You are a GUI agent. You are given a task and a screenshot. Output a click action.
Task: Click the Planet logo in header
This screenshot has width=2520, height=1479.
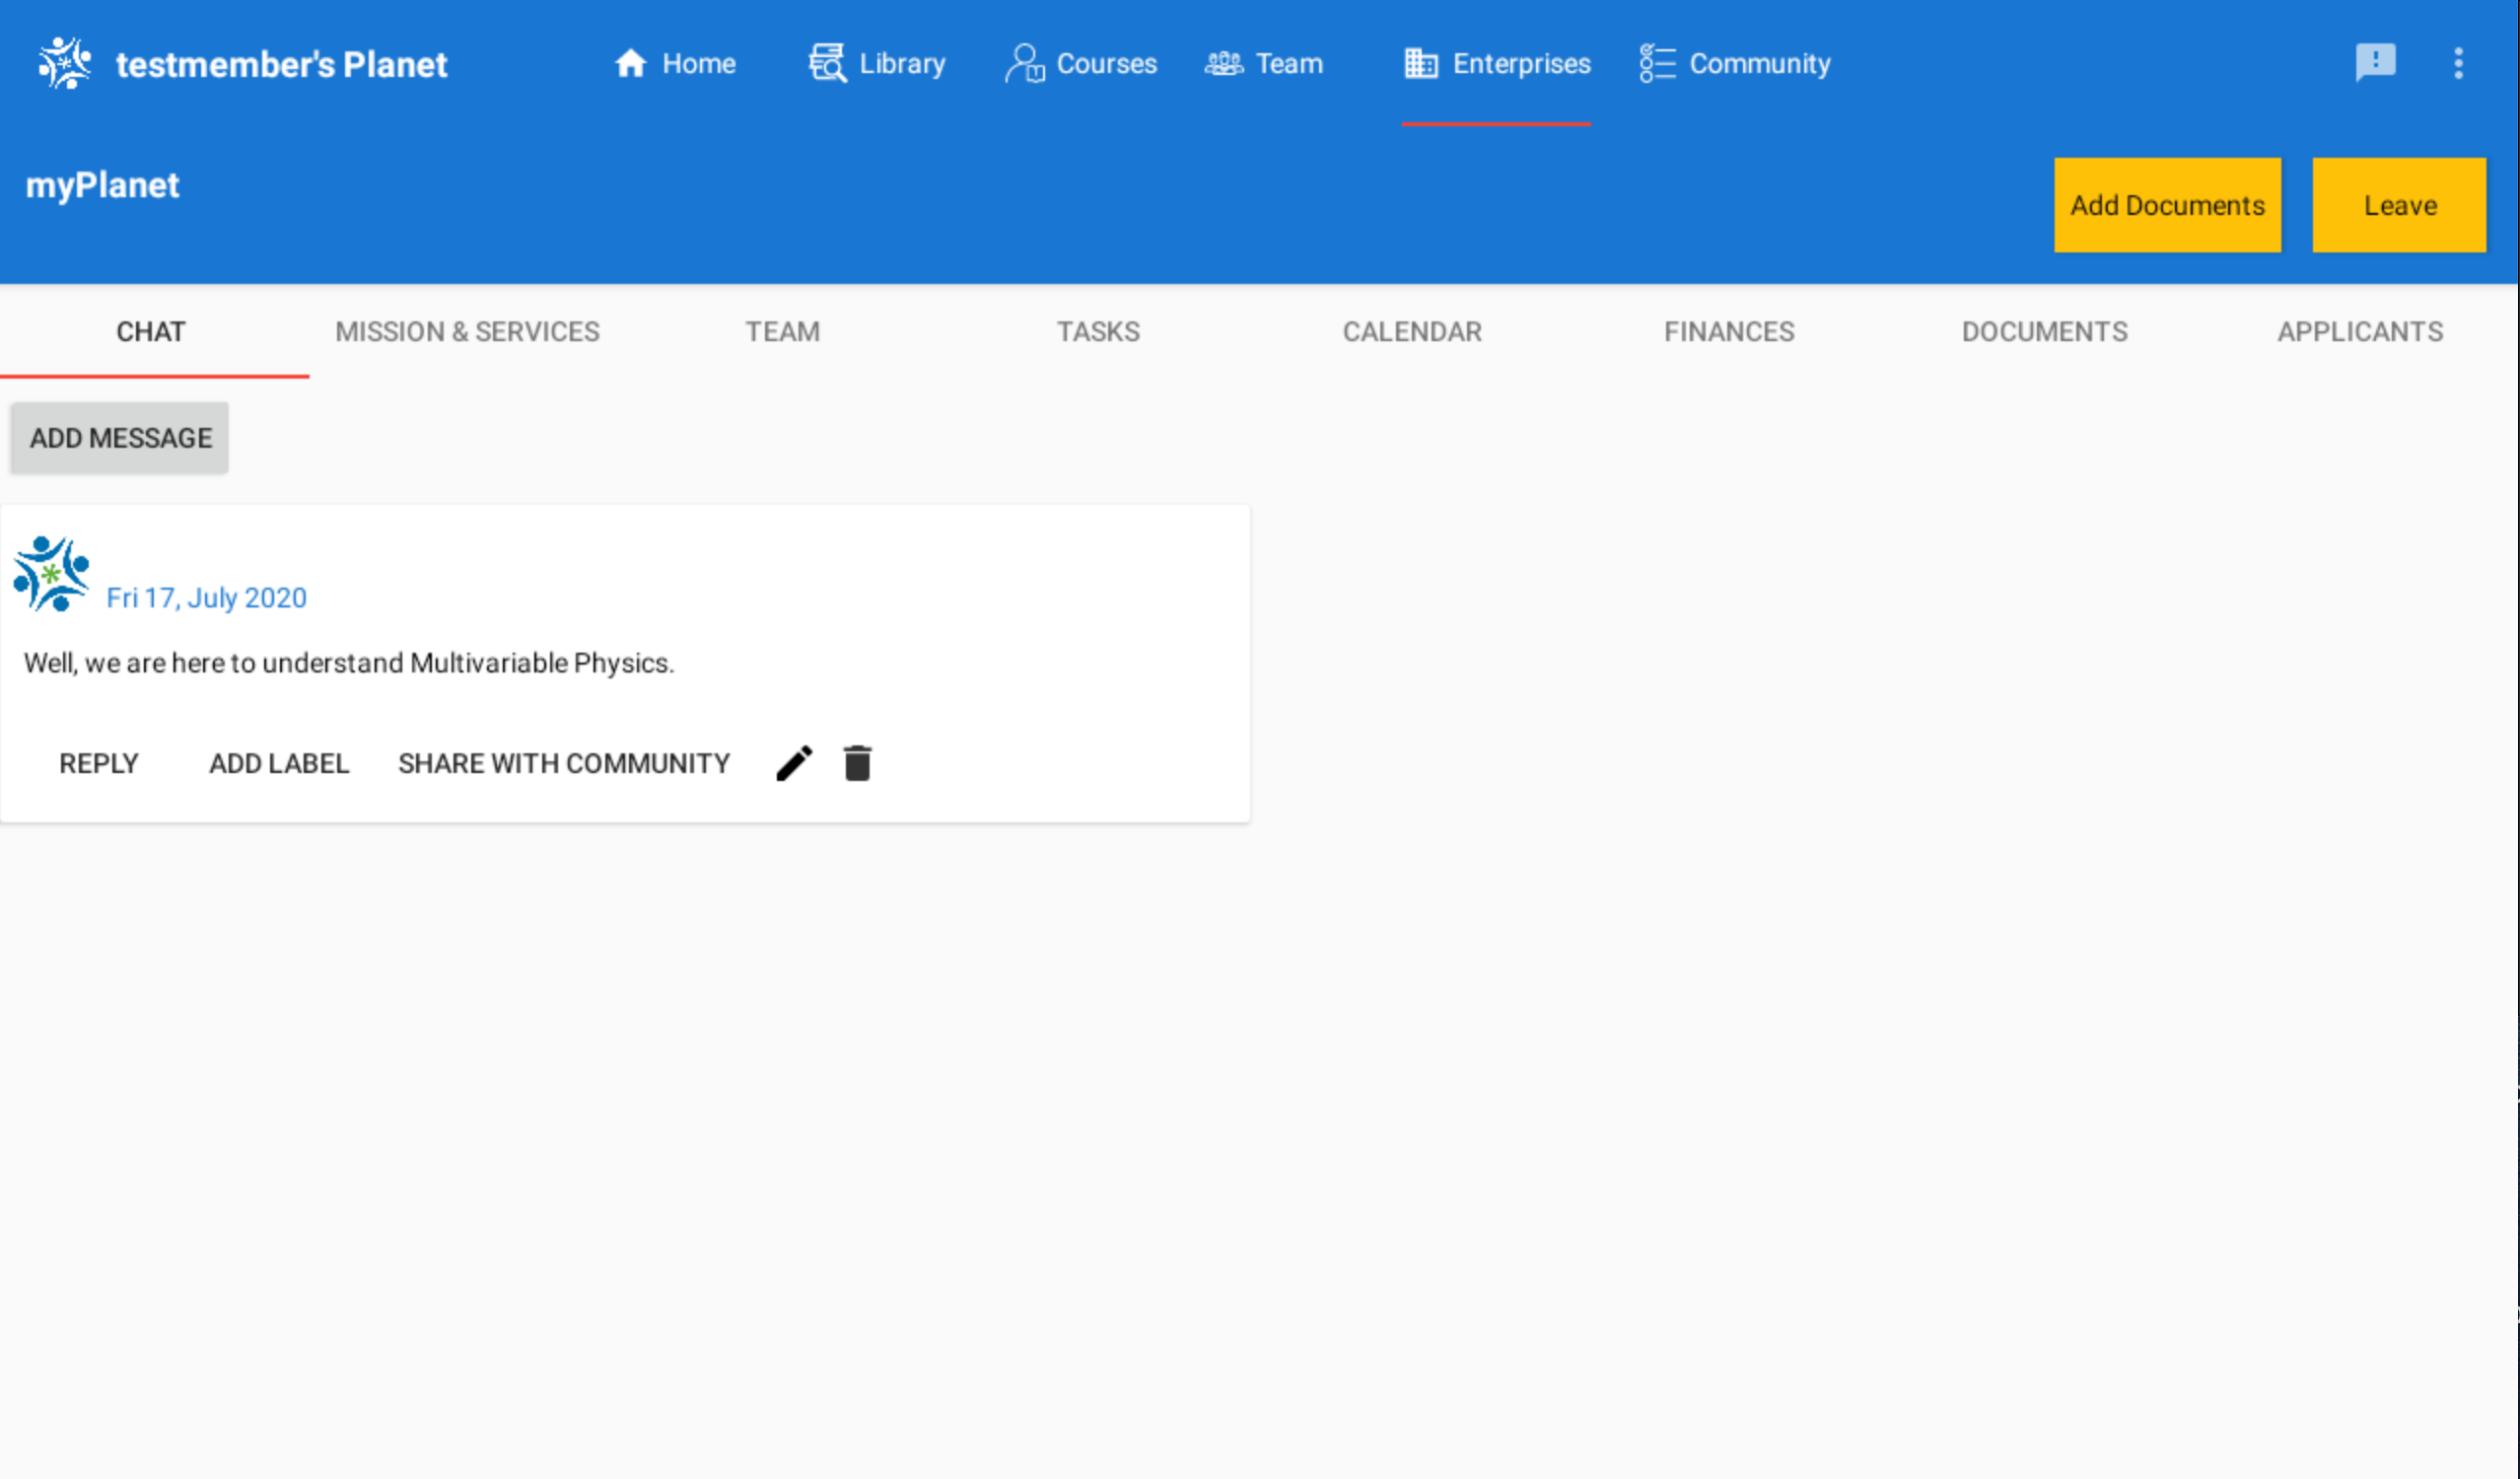pyautogui.click(x=65, y=63)
